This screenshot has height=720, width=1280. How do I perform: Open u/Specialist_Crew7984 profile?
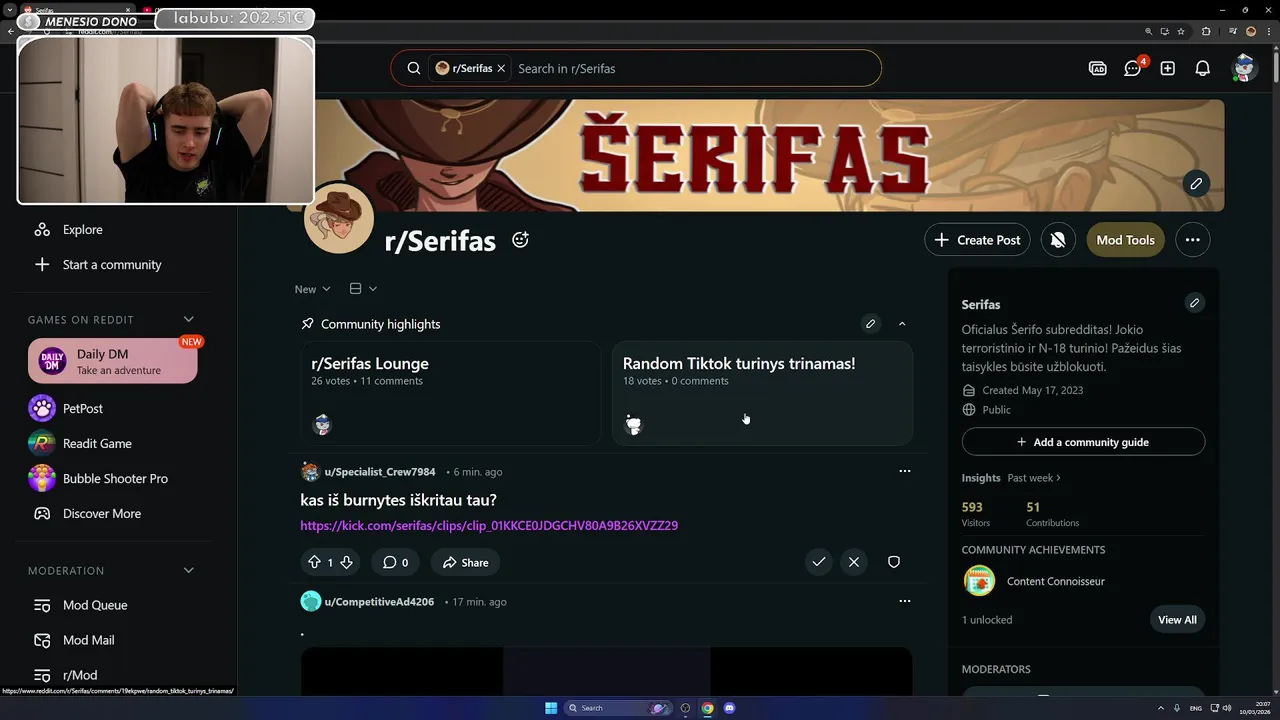[x=380, y=472]
